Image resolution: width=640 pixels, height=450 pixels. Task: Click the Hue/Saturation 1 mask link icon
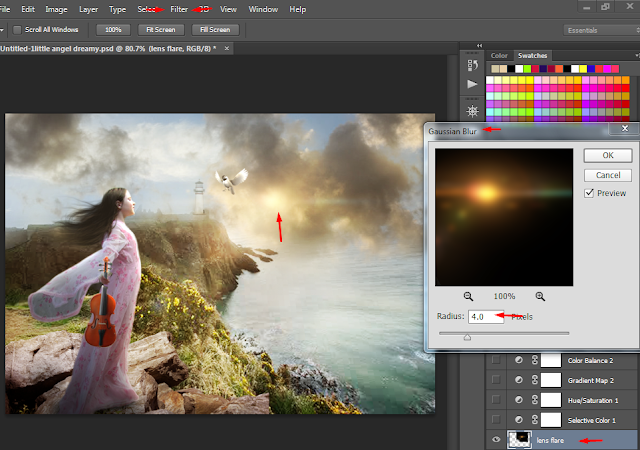click(534, 400)
